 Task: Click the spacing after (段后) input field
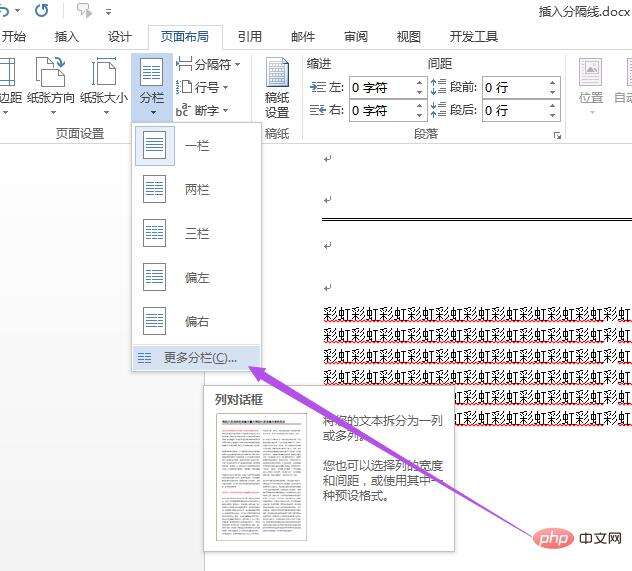point(509,110)
